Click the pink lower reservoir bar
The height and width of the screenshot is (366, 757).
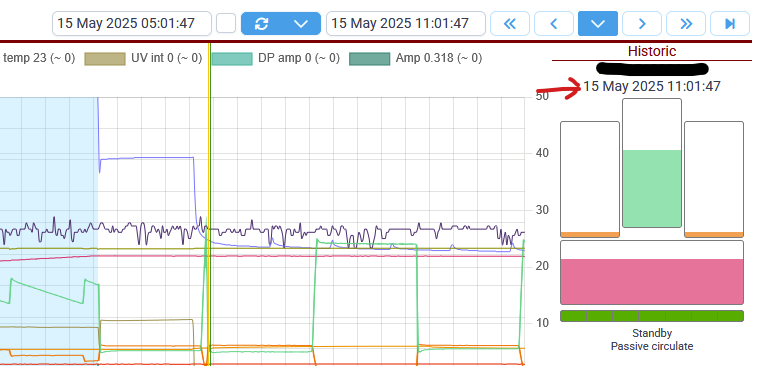(652, 282)
